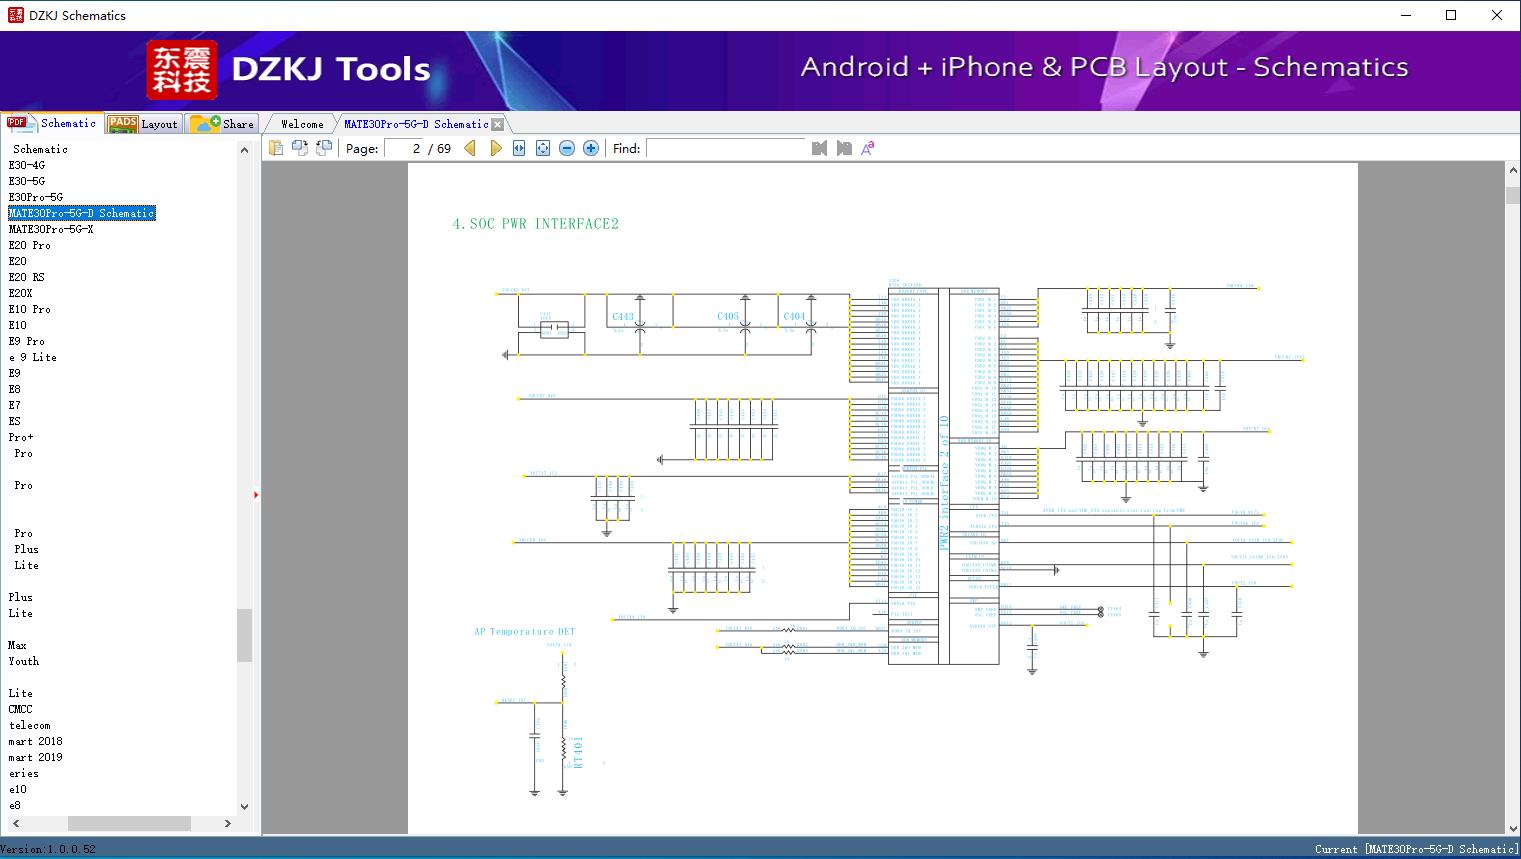1521x859 pixels.
Task: Select E30Pro-5G in the schematic list
Action: pyautogui.click(x=36, y=197)
